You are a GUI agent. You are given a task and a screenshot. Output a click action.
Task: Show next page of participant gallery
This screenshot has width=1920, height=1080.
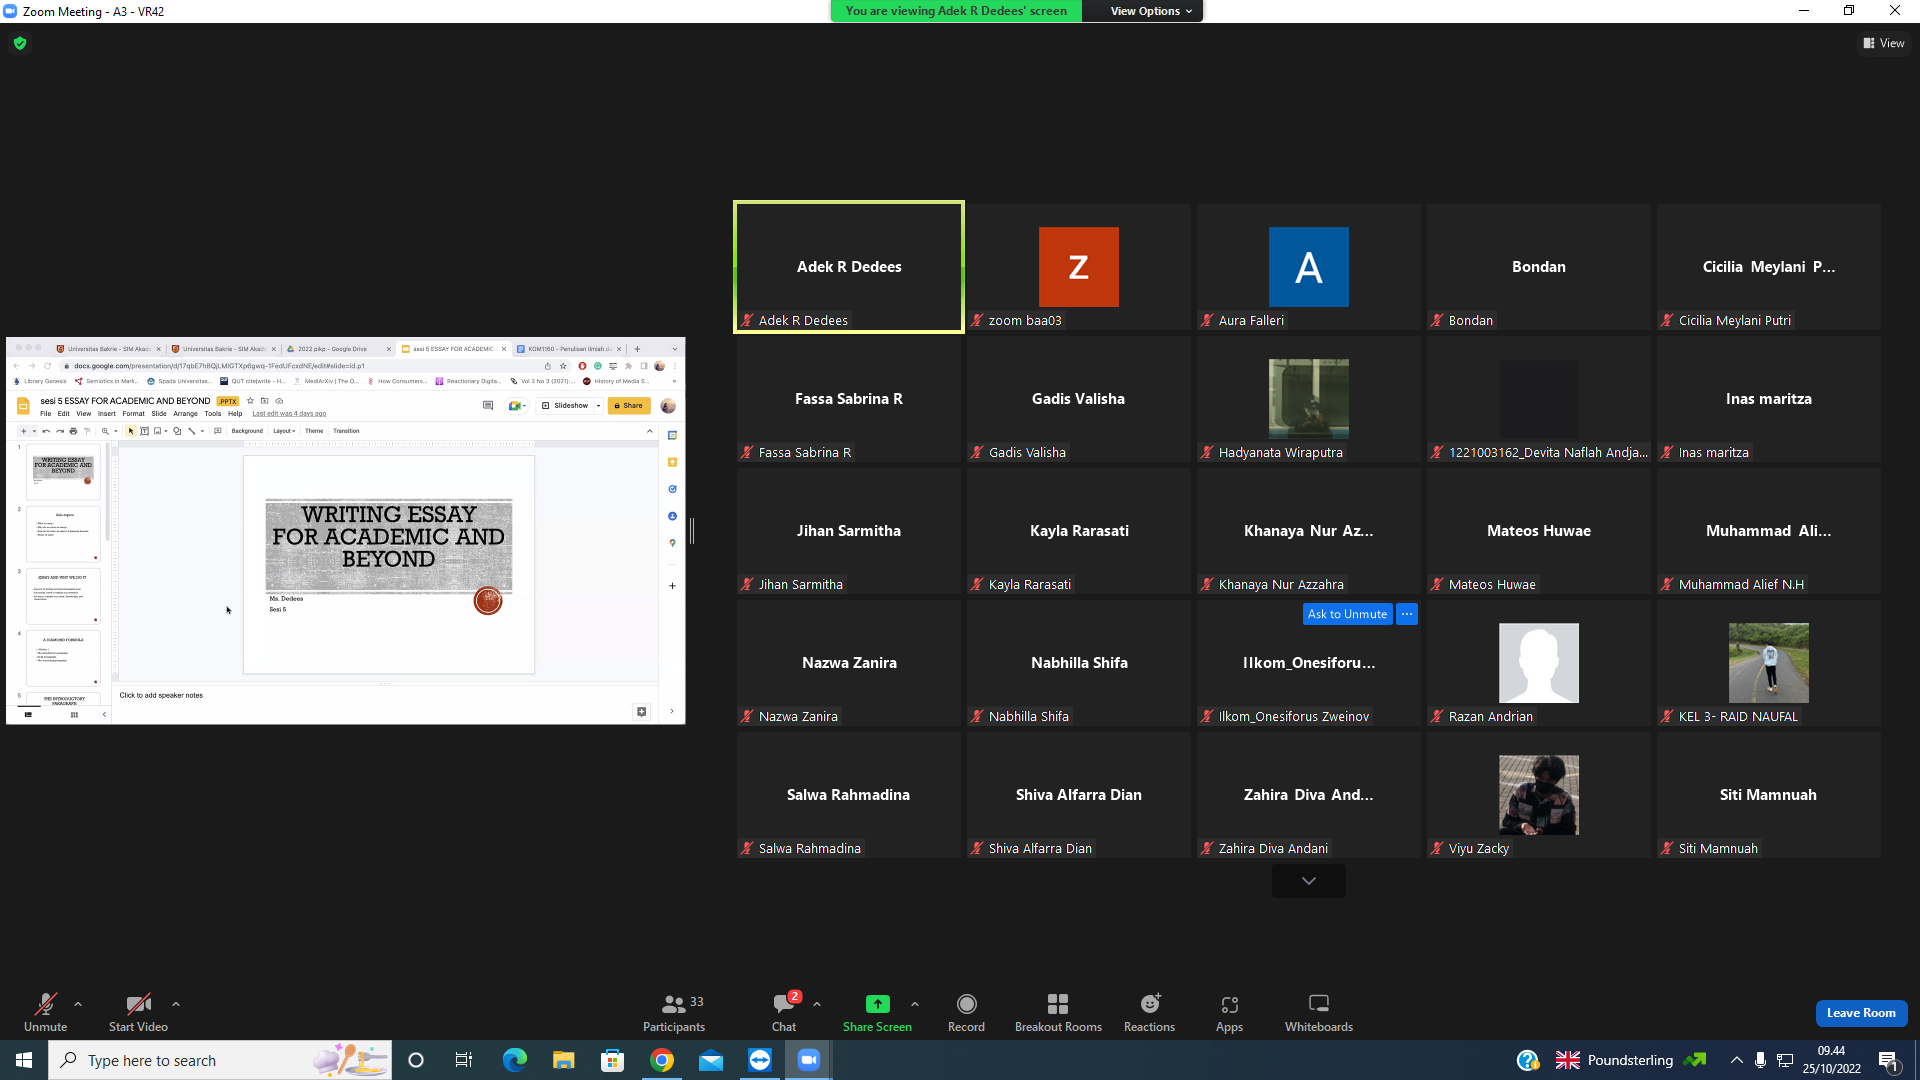coord(1308,881)
